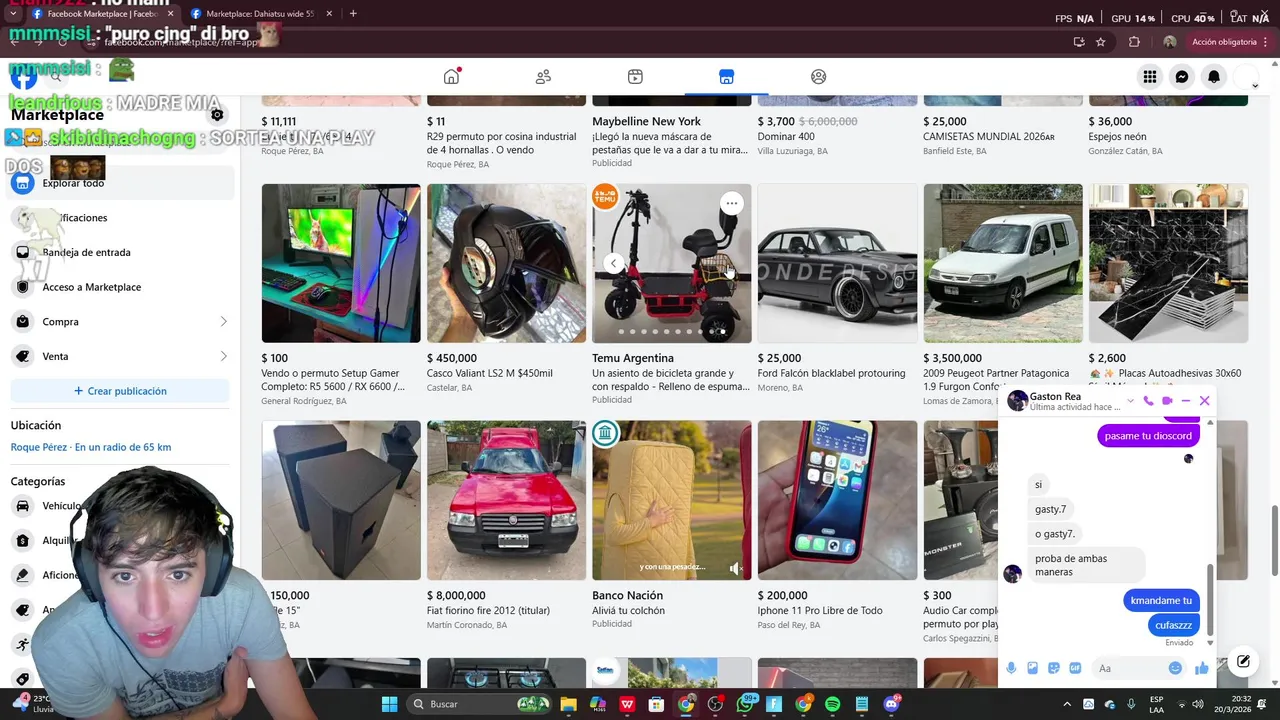1280x720 pixels.
Task: Switch to Daihatsu wide 55 Marketplace tab
Action: click(260, 14)
